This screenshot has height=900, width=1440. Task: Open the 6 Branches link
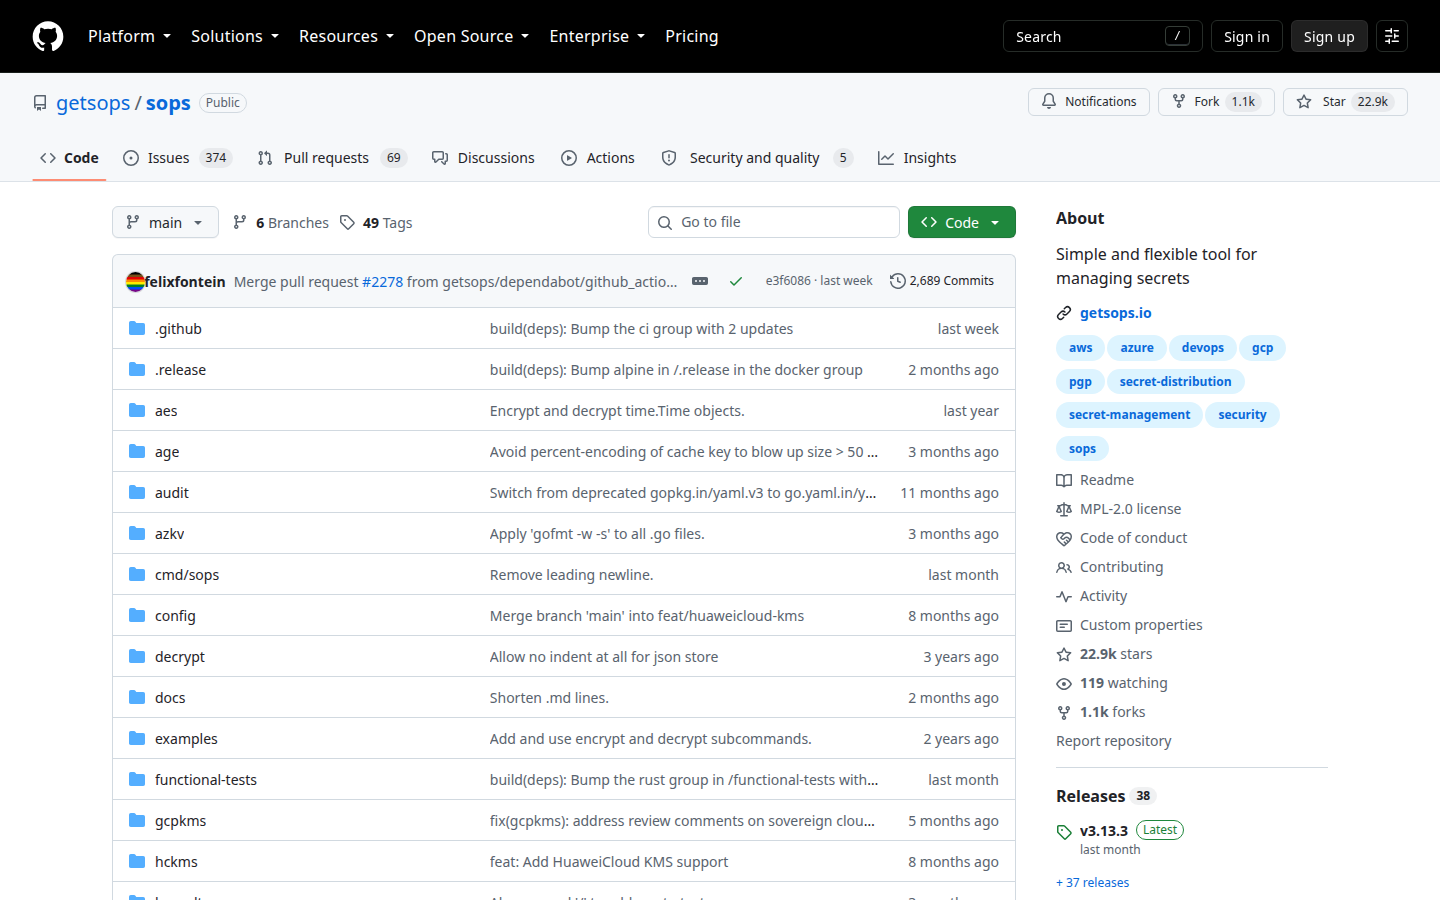[281, 223]
